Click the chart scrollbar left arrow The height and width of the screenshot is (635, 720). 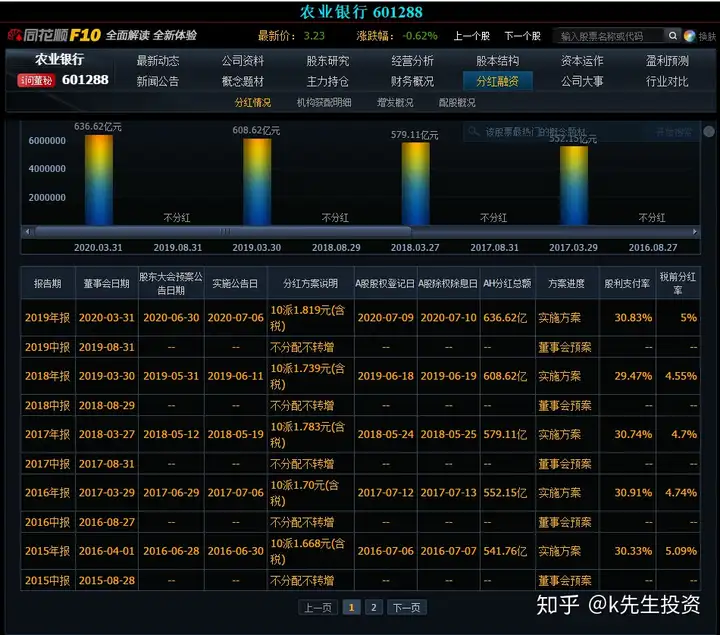coord(28,231)
